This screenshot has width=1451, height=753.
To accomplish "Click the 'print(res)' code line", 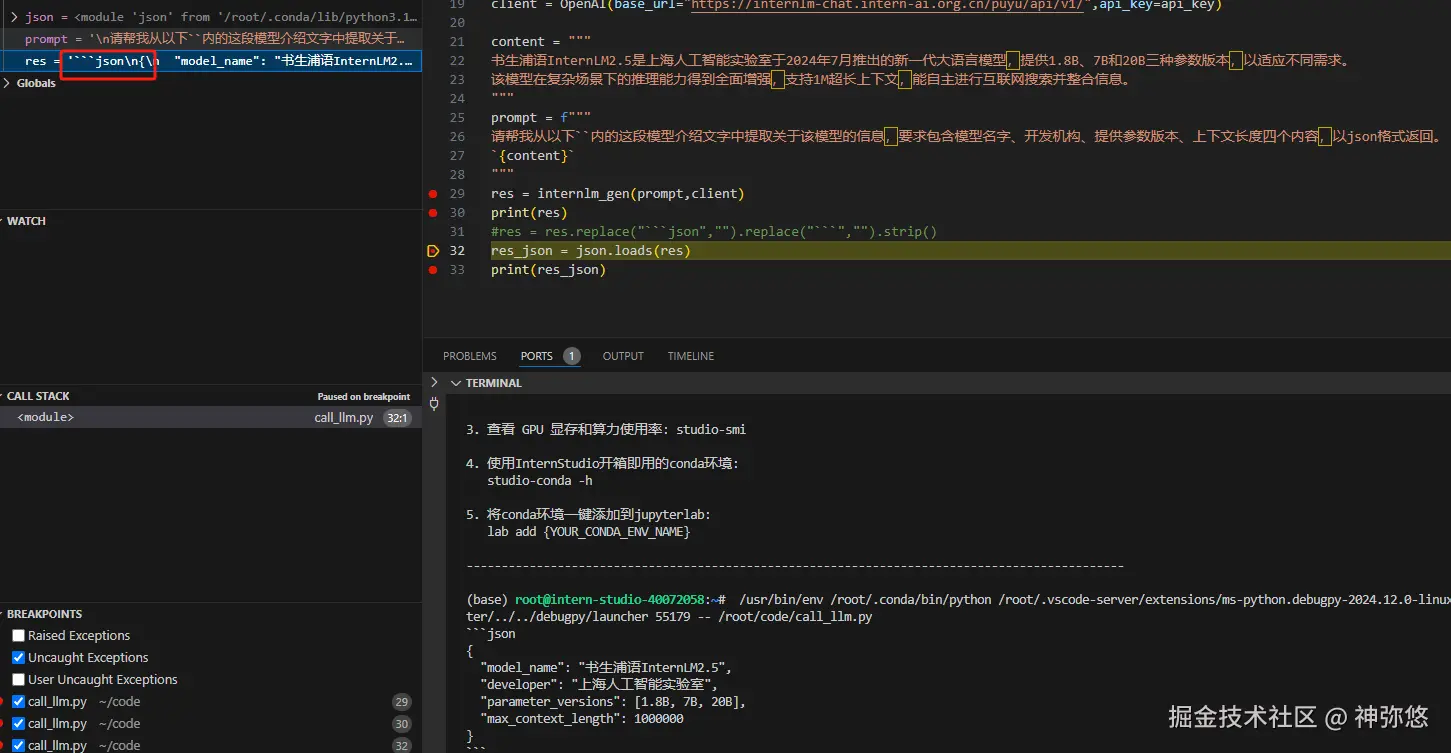I will 529,213.
